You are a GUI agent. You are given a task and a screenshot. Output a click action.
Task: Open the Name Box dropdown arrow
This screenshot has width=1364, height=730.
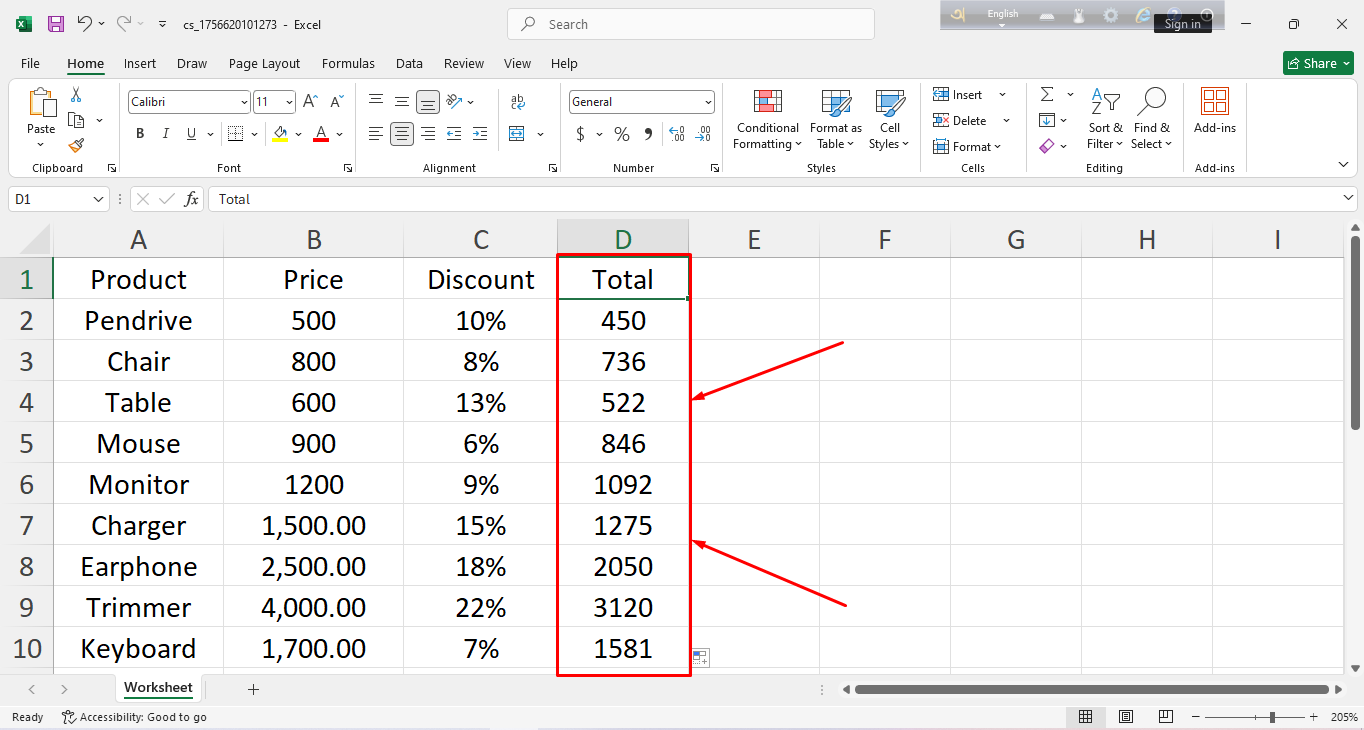98,199
